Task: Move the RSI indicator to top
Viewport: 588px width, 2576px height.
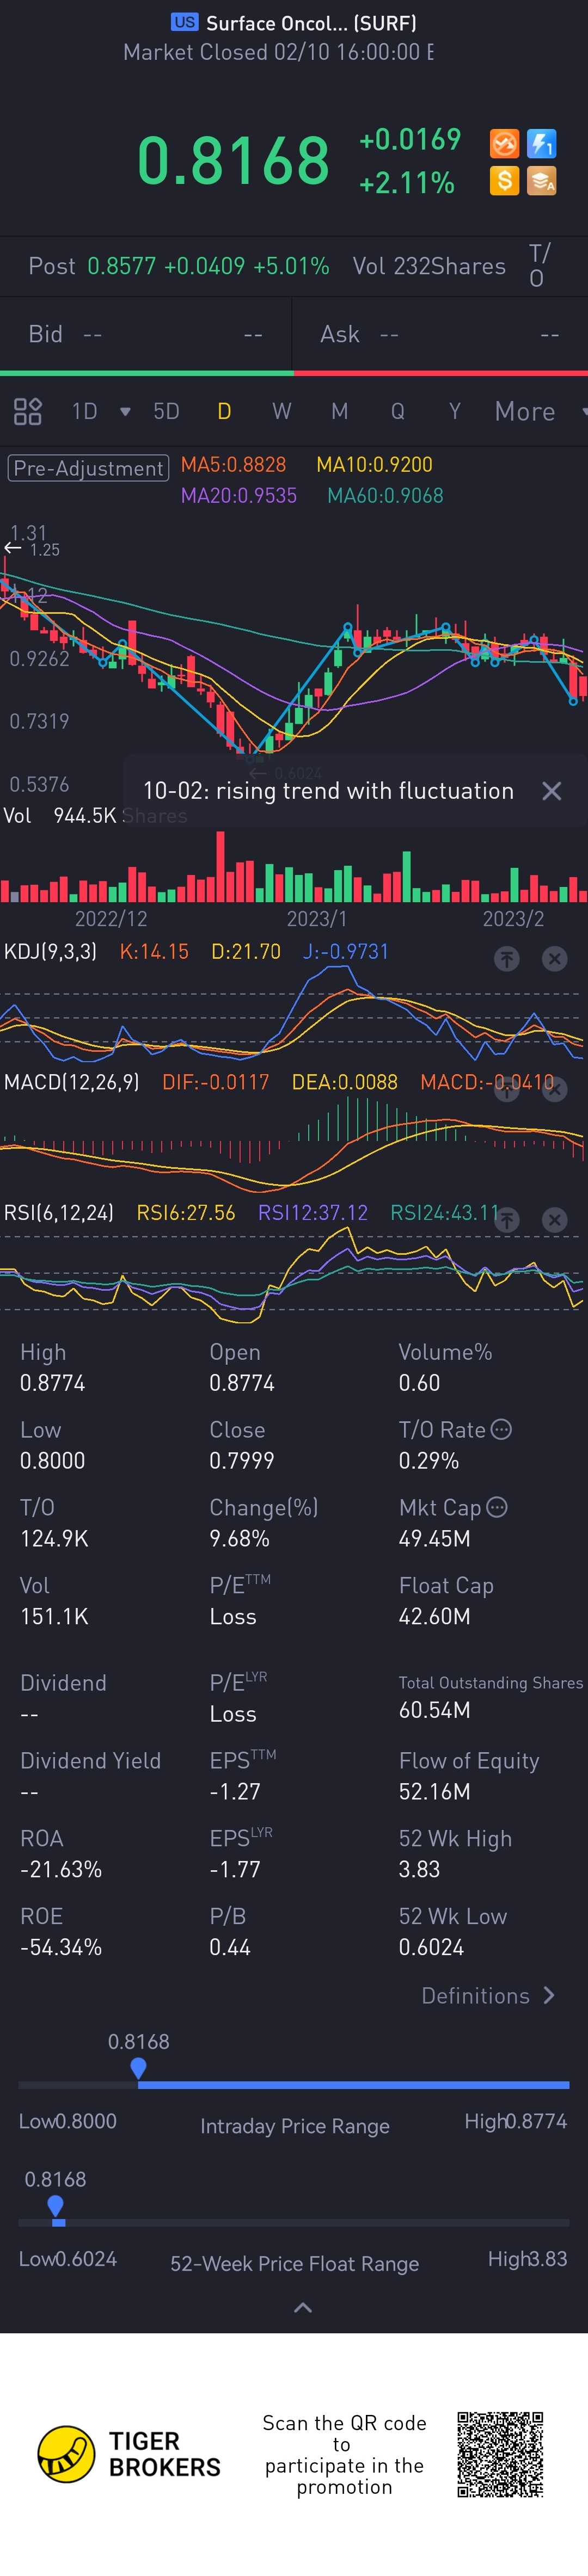Action: [x=507, y=1220]
